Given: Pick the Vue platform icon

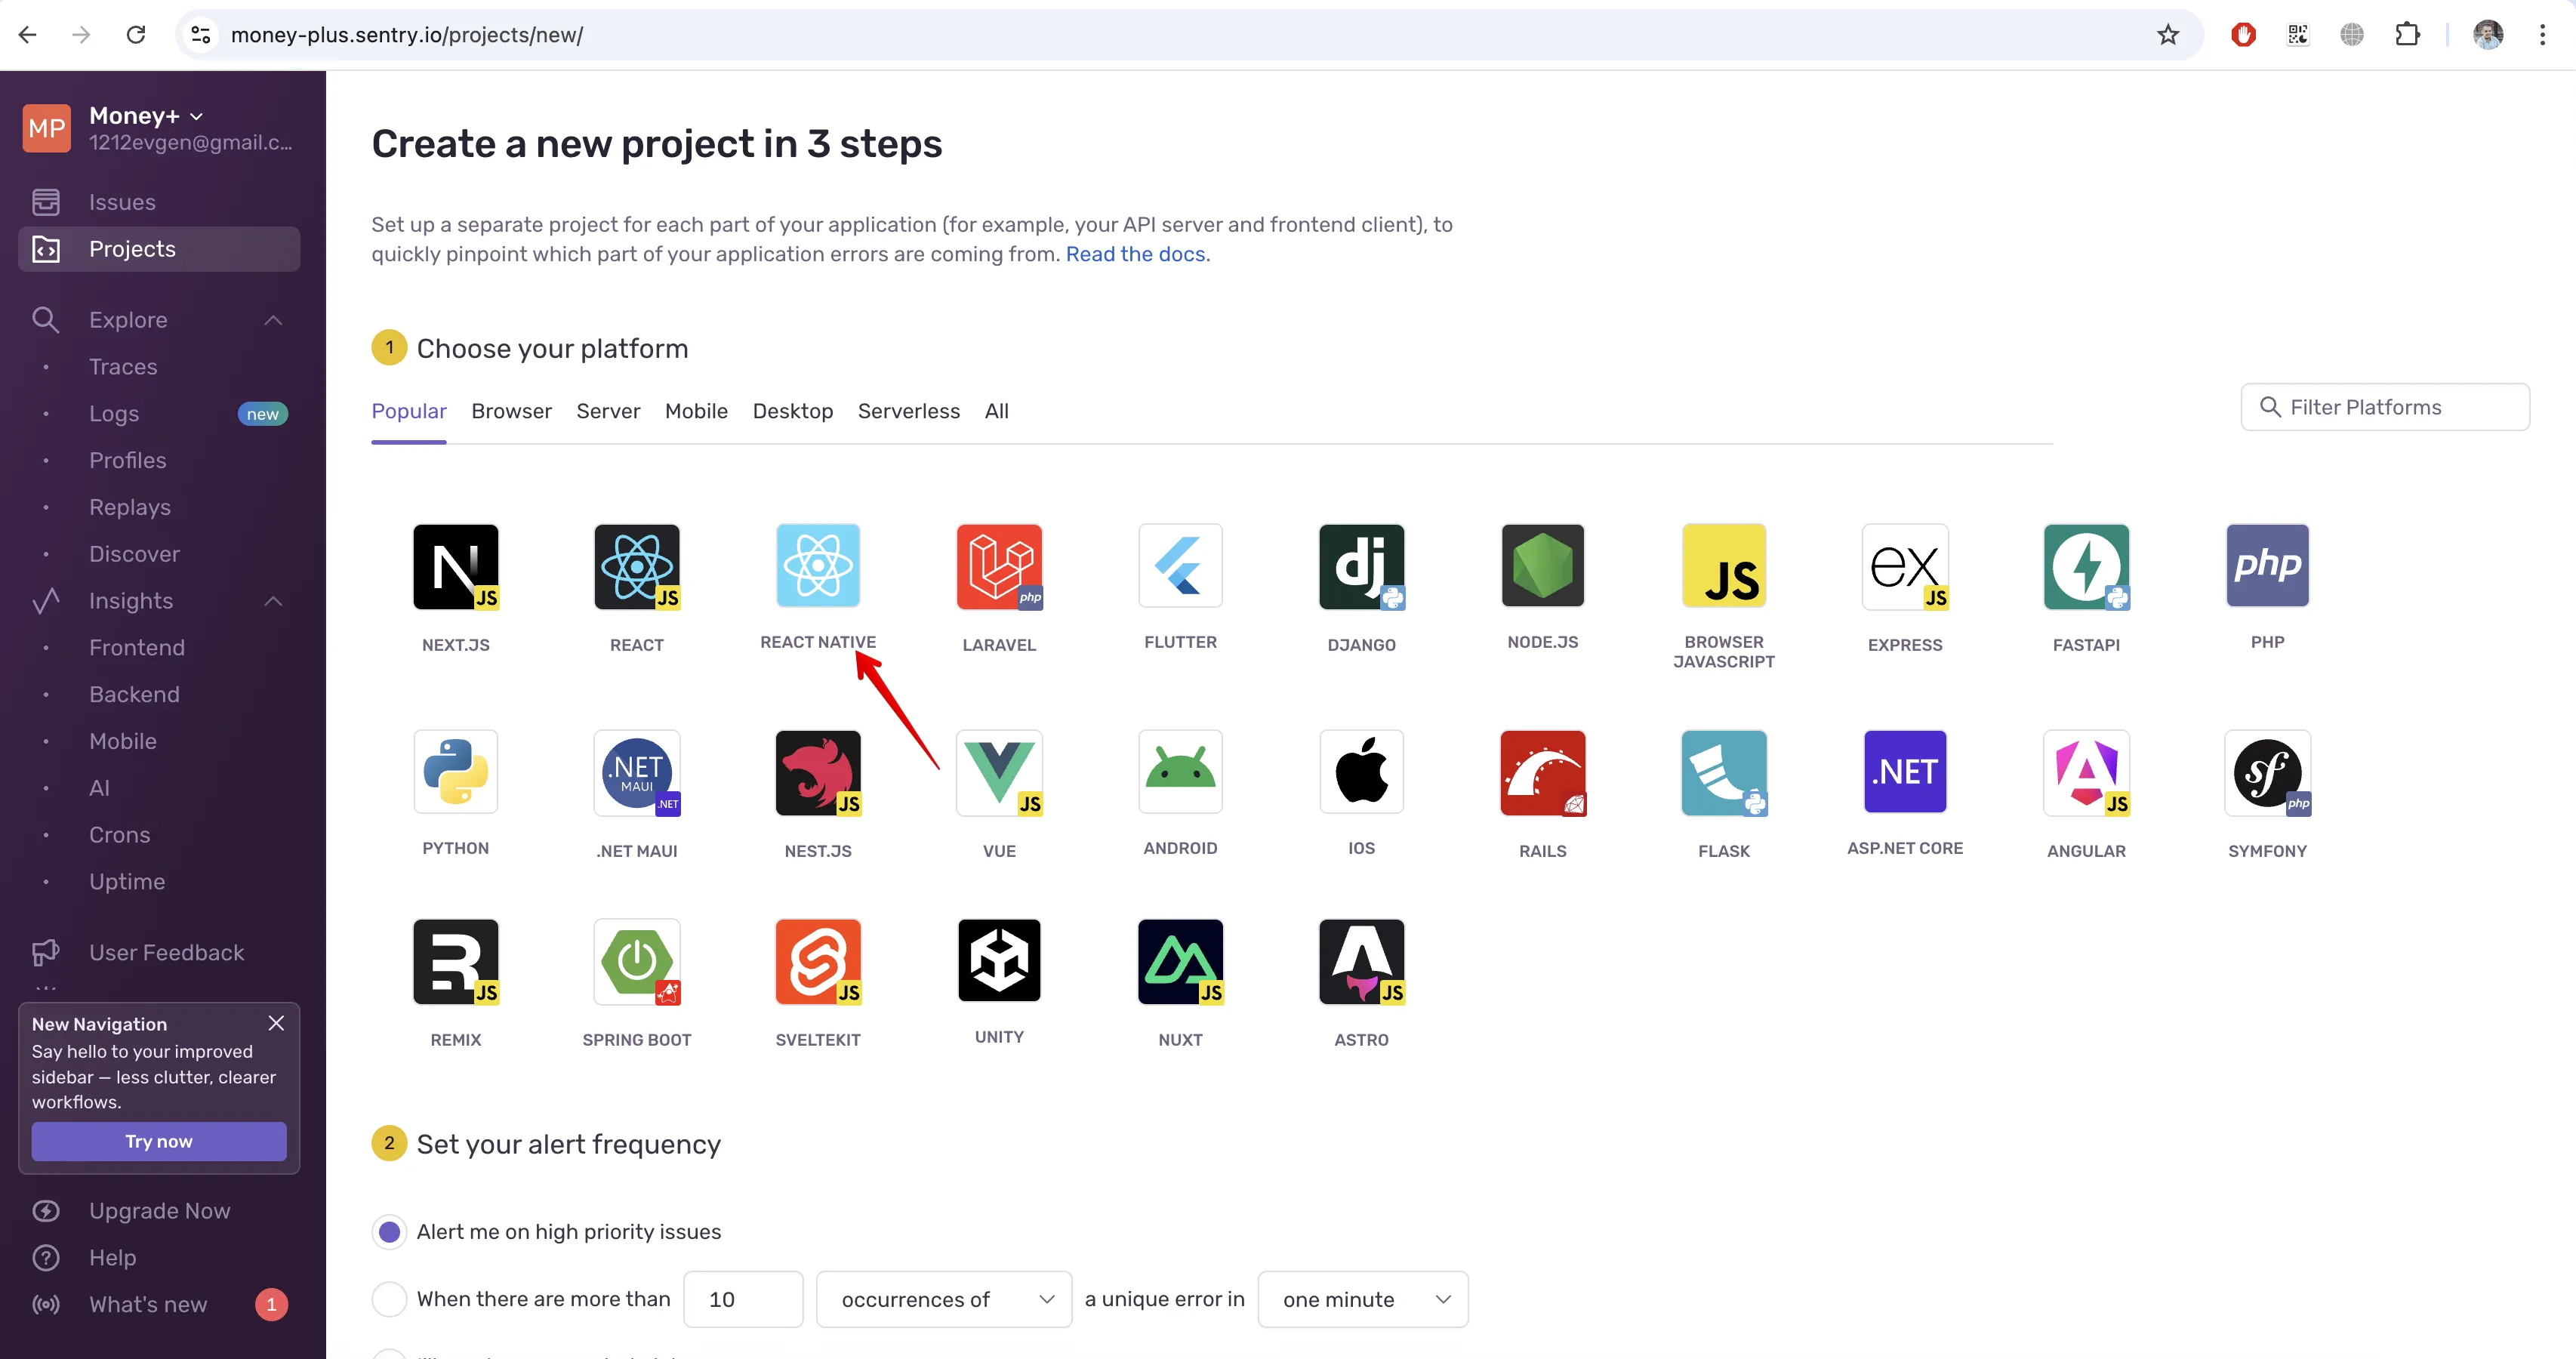Looking at the screenshot, I should pos(999,773).
